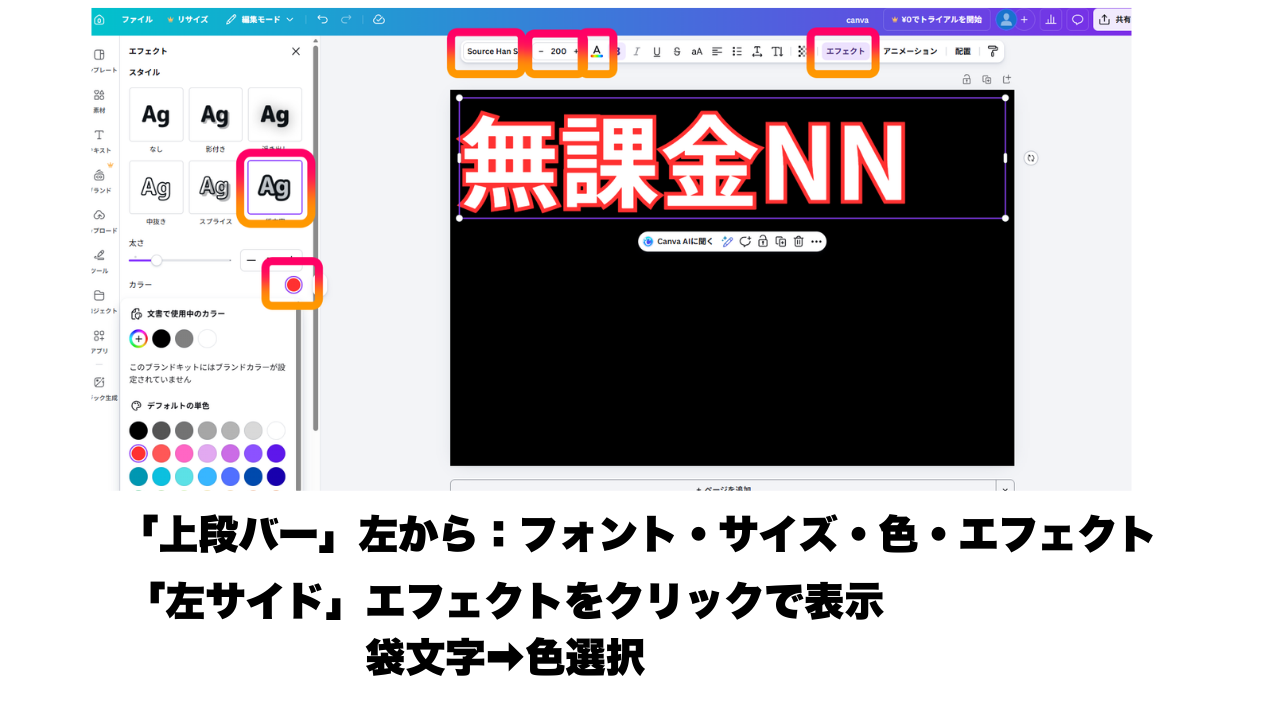Open the 配置 position tab
Image resolution: width=1280 pixels, height=720 pixels.
[x=962, y=51]
